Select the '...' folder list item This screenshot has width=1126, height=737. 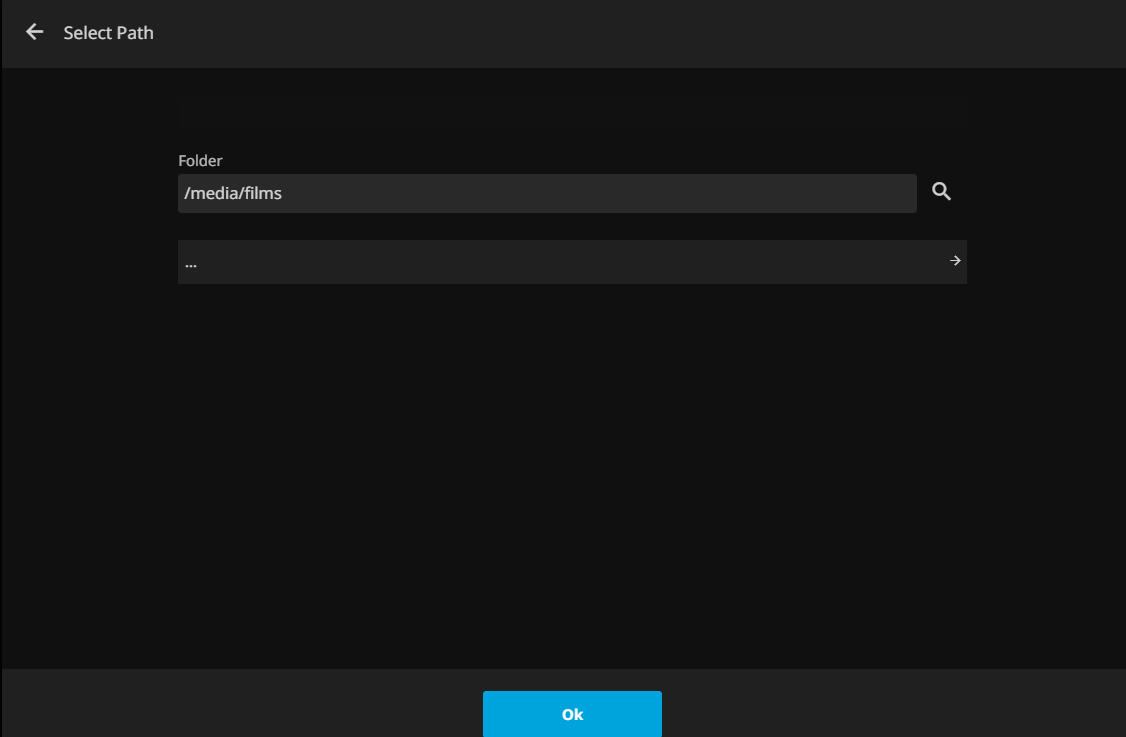(571, 262)
